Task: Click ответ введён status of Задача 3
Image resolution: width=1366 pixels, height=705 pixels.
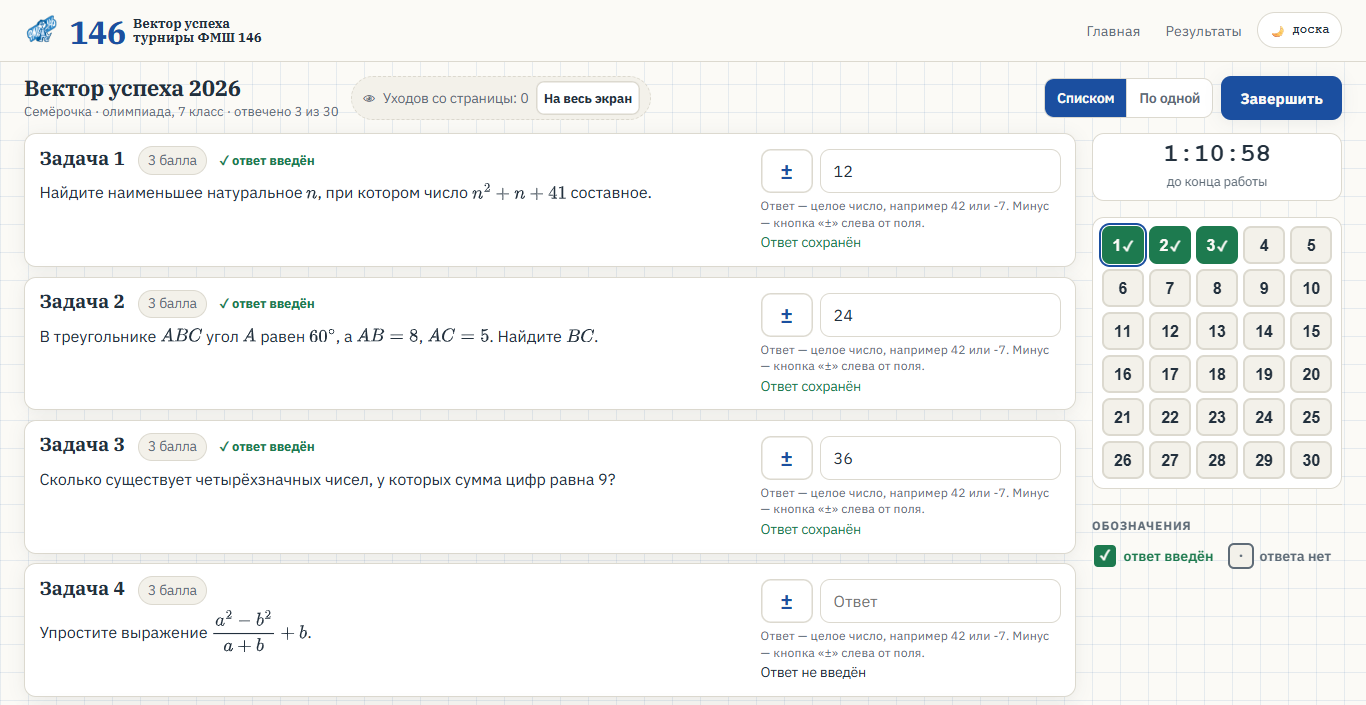Action: pos(267,447)
